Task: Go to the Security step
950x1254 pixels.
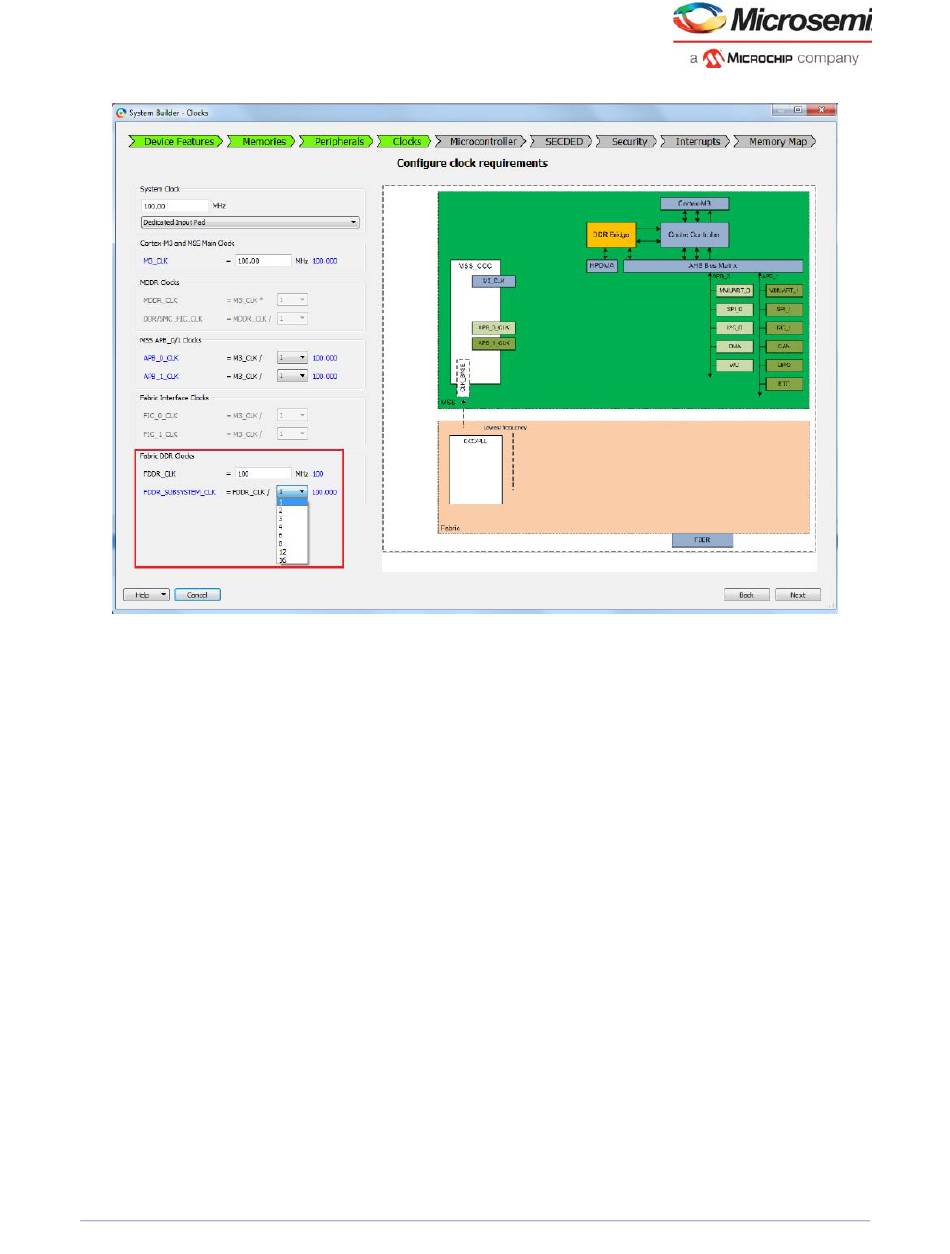Action: tap(628, 142)
